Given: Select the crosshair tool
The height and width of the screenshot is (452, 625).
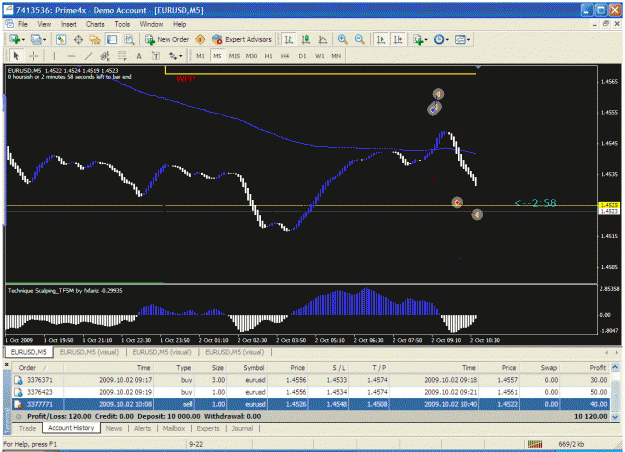Looking at the screenshot, I should 33,56.
